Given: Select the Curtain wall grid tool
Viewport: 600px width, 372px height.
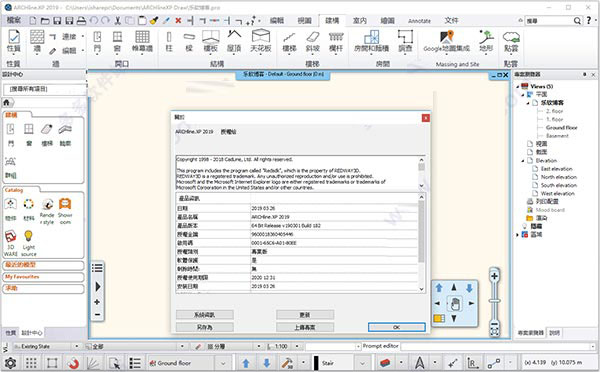Looking at the screenshot, I should [142, 41].
